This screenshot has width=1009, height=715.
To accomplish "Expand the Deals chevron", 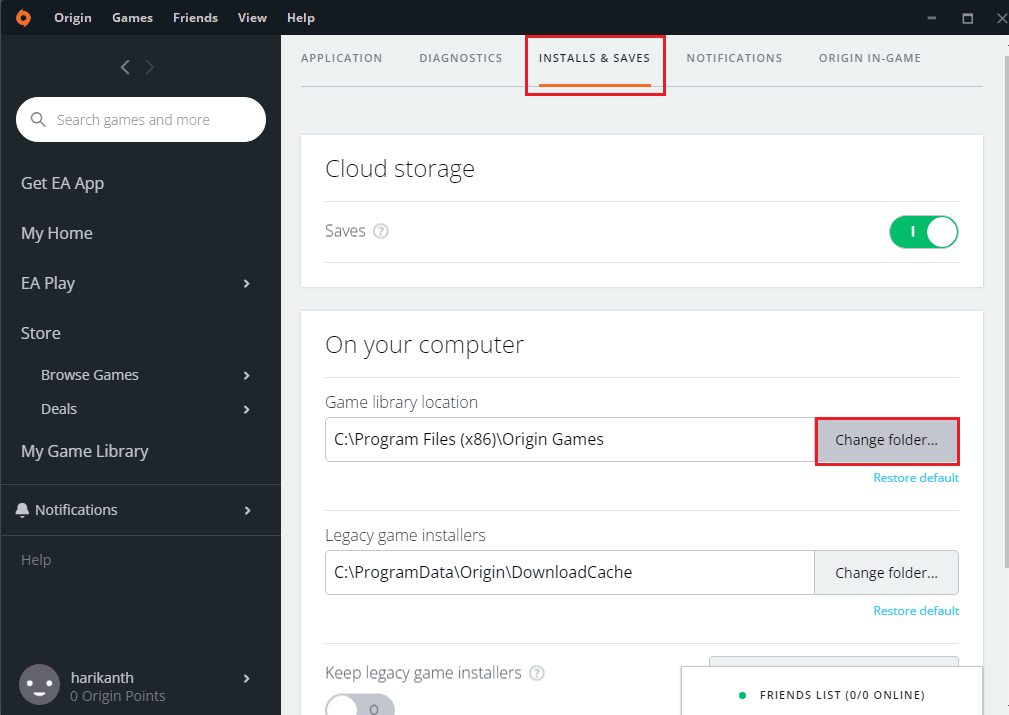I will (x=246, y=409).
